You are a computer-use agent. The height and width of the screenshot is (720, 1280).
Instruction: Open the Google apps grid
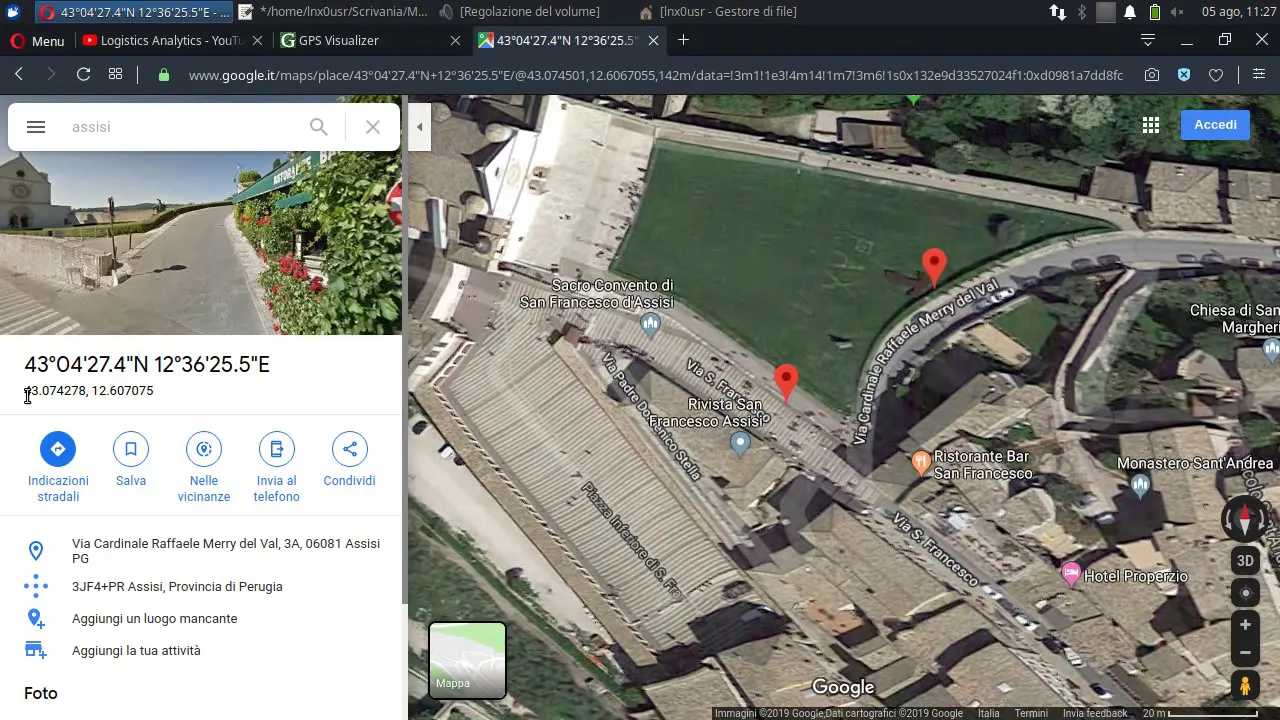(x=1151, y=125)
